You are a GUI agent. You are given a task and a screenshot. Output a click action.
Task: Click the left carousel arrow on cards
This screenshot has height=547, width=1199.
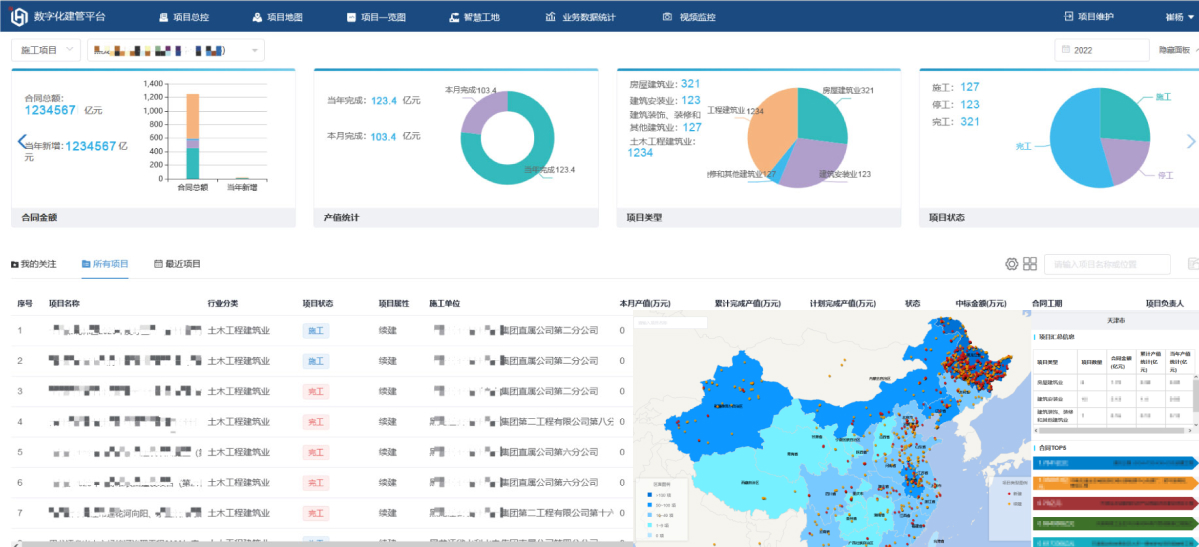[x=21, y=141]
